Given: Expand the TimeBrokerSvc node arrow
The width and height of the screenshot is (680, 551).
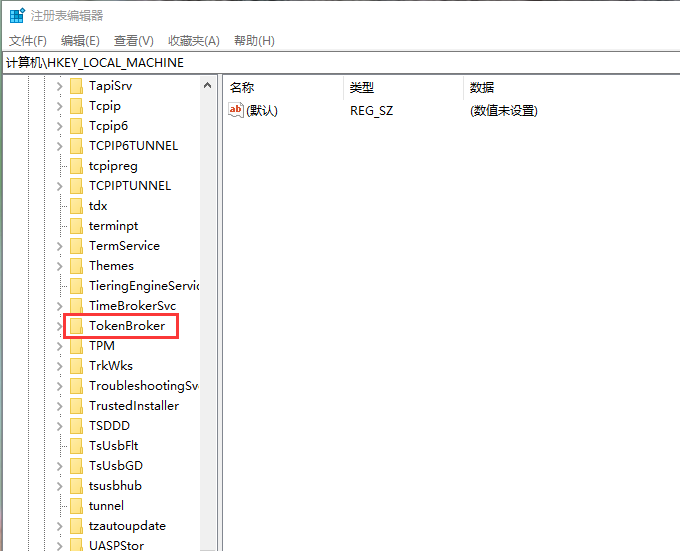Looking at the screenshot, I should [59, 306].
